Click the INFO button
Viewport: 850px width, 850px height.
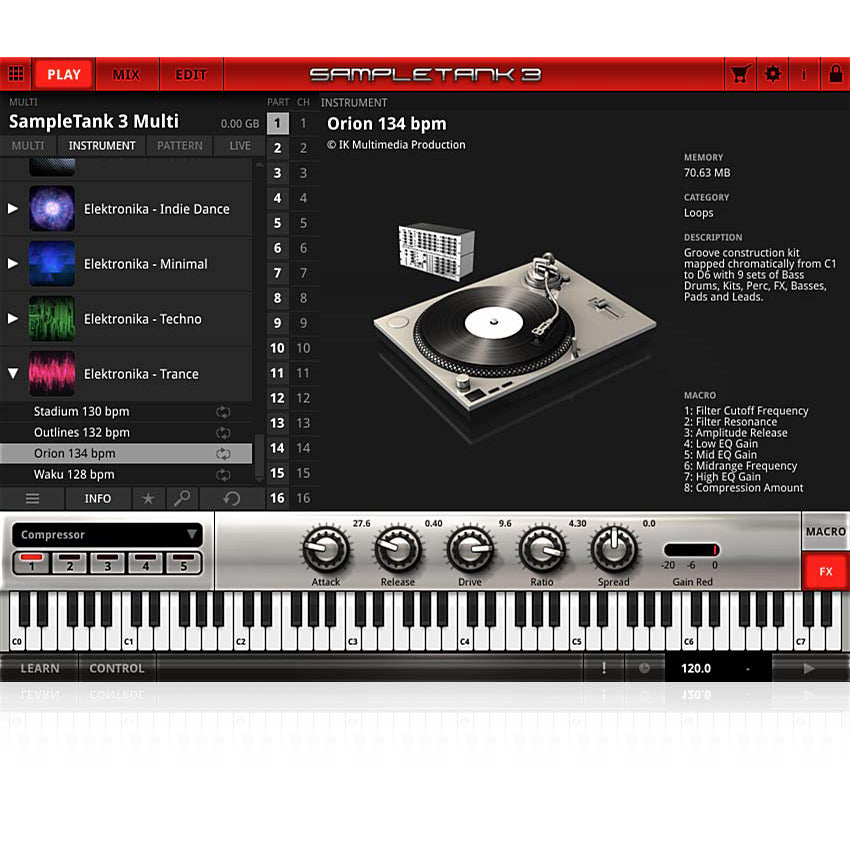point(98,498)
